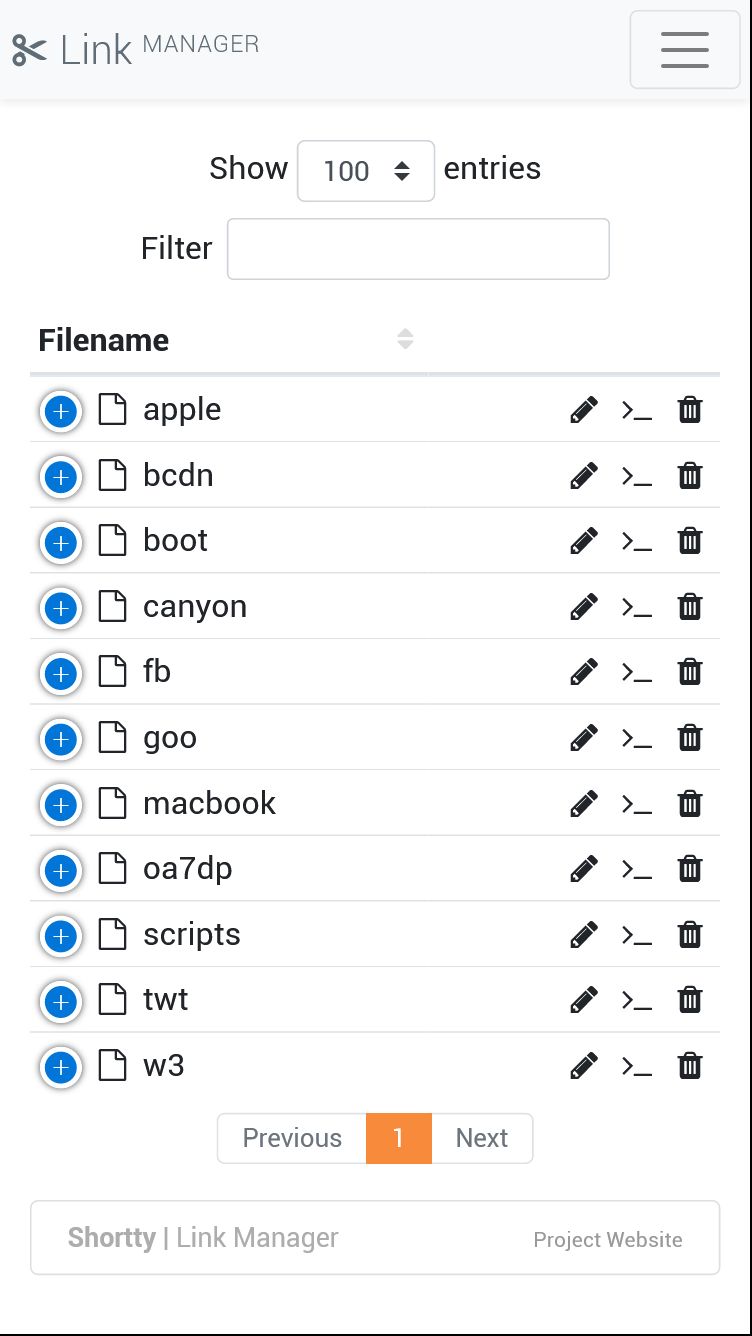Expand the goo row details
Image resolution: width=752 pixels, height=1336 pixels.
(x=61, y=739)
